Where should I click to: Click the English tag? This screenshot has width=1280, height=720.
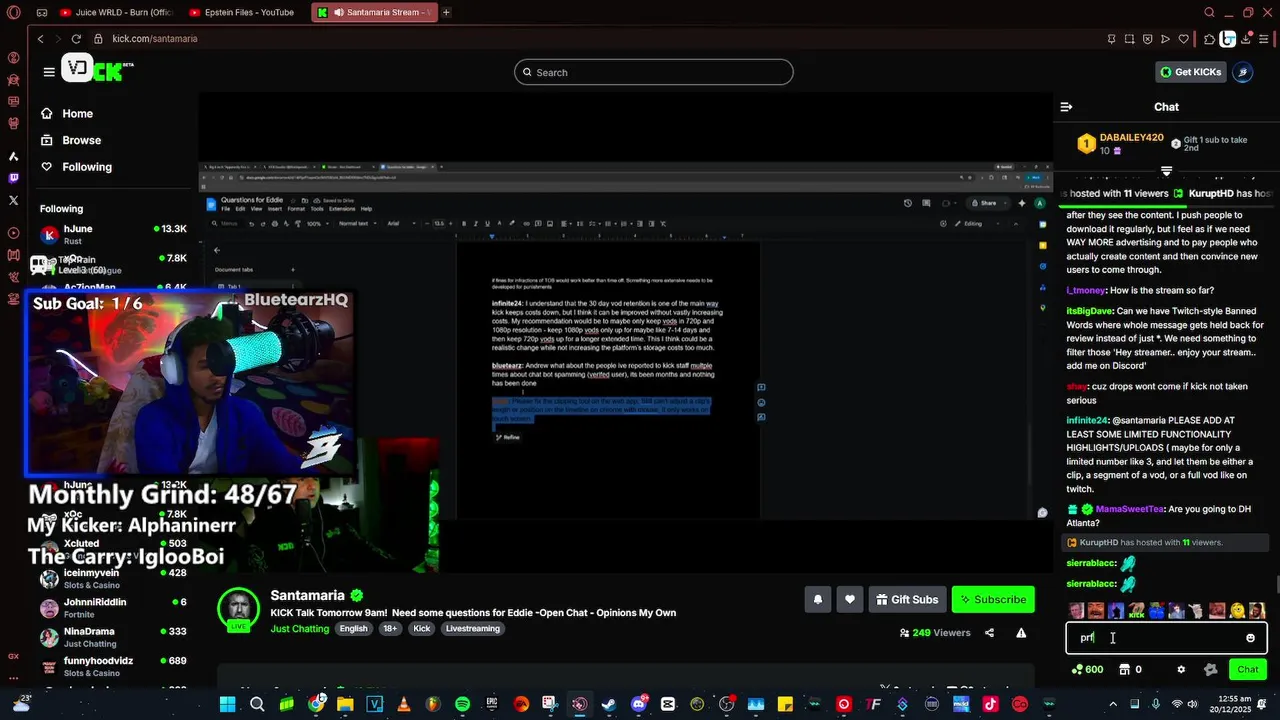tap(353, 629)
